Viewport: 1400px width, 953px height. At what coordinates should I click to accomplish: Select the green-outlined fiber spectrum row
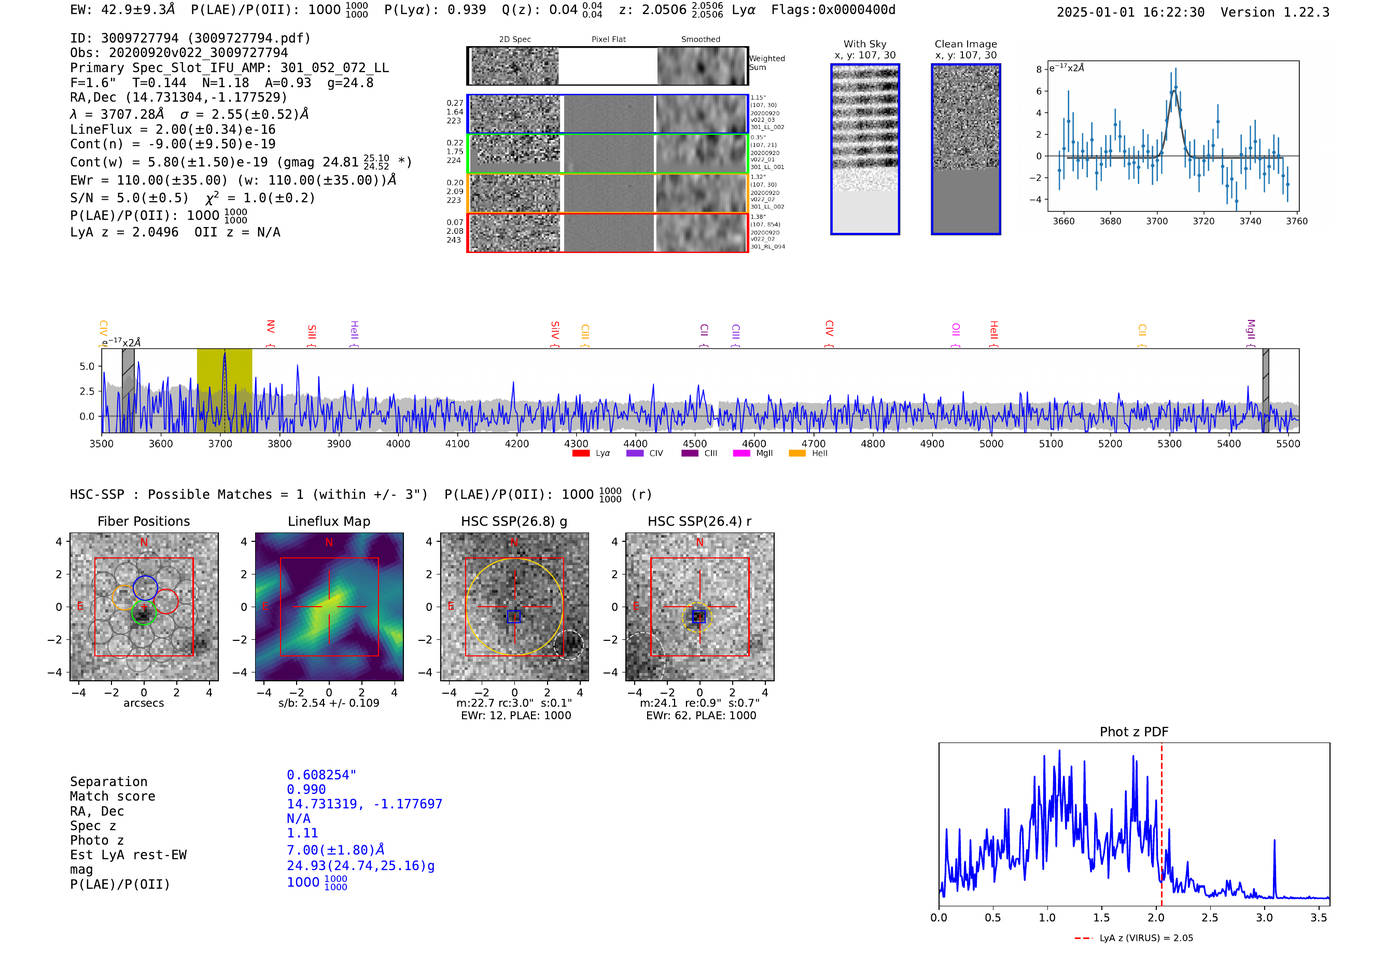coord(608,153)
